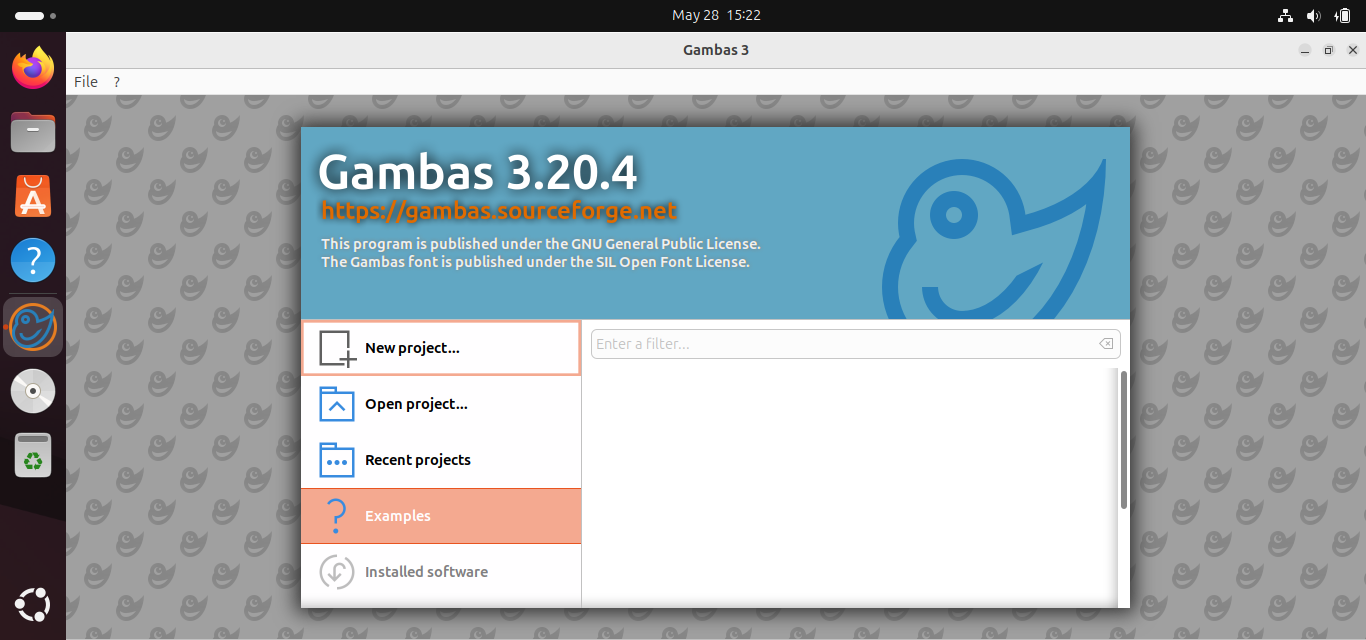
Task: Show applications with the Ubuntu logo button
Action: [x=33, y=605]
